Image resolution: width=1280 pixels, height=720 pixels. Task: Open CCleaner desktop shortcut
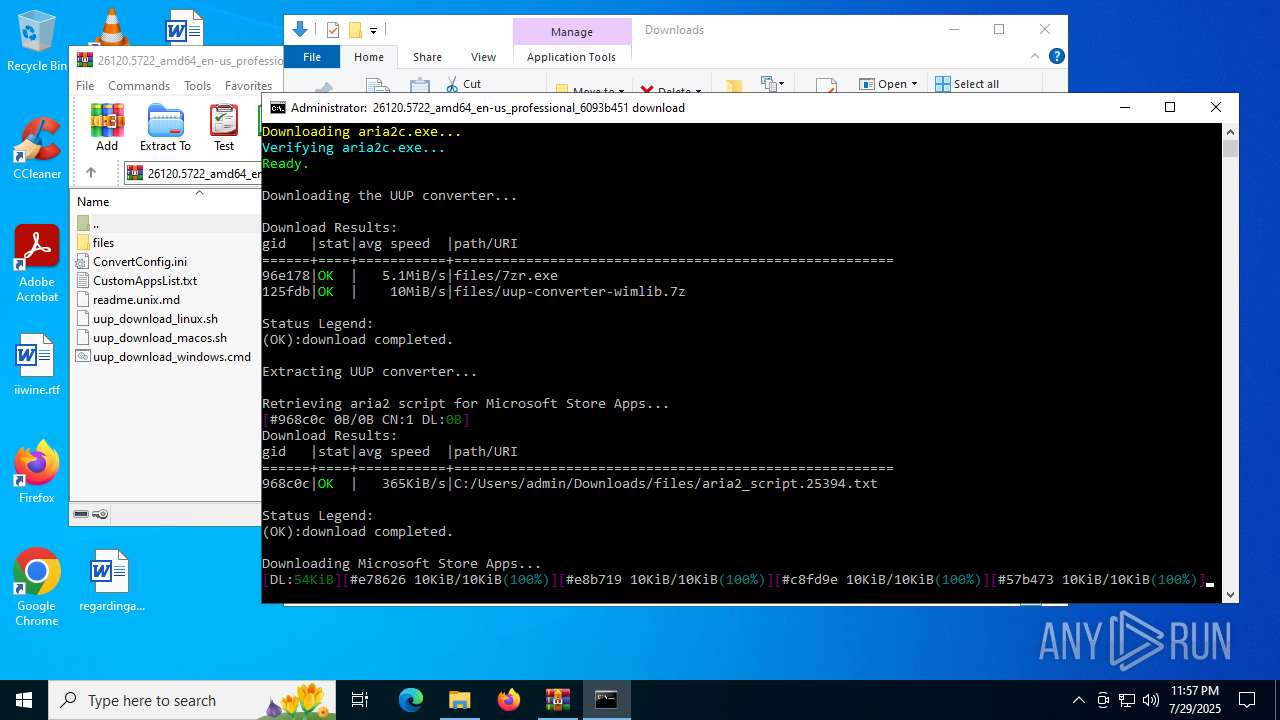point(37,149)
